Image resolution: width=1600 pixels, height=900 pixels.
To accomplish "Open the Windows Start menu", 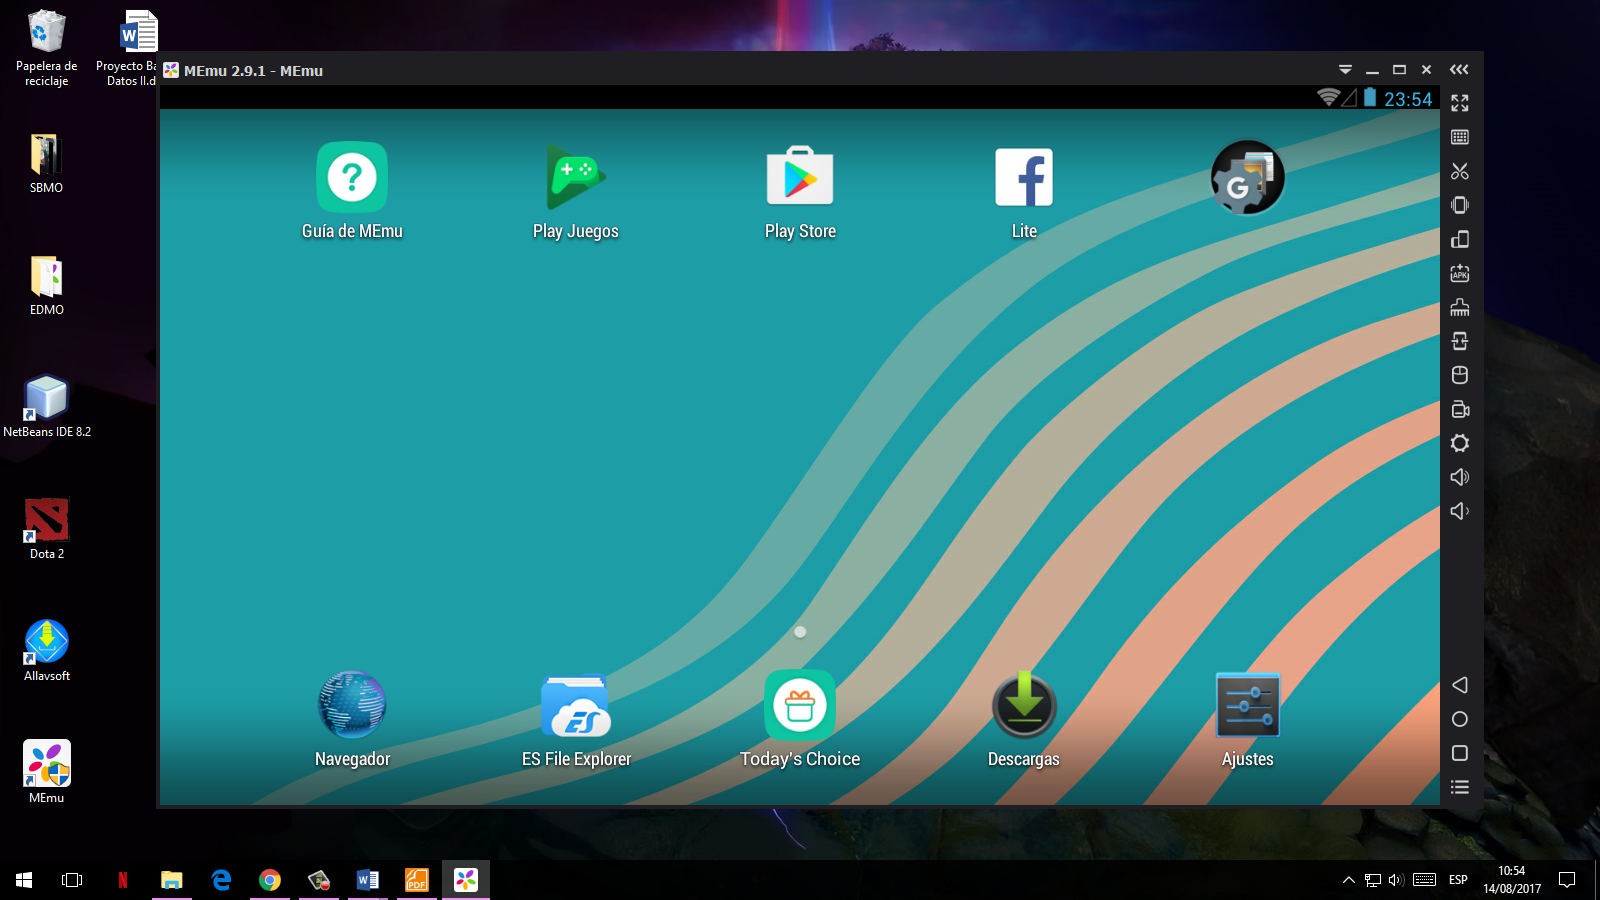I will (x=24, y=880).
